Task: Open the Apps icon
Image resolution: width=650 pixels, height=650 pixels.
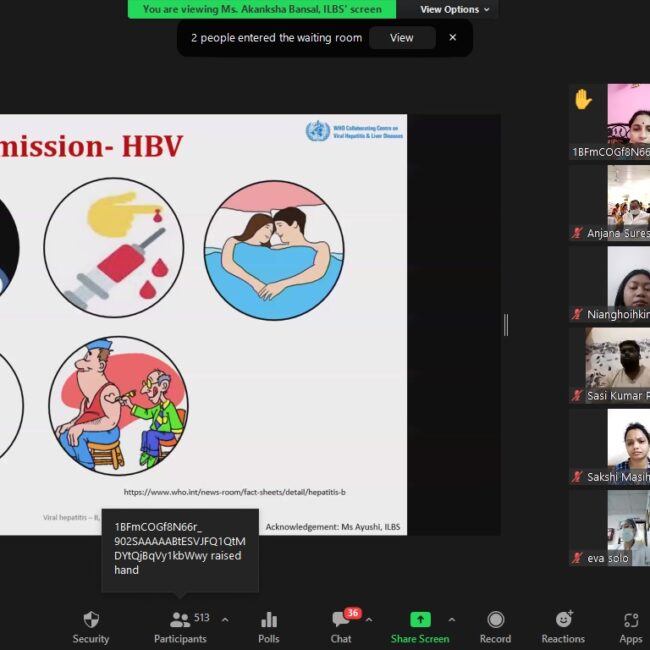Action: [x=630, y=620]
